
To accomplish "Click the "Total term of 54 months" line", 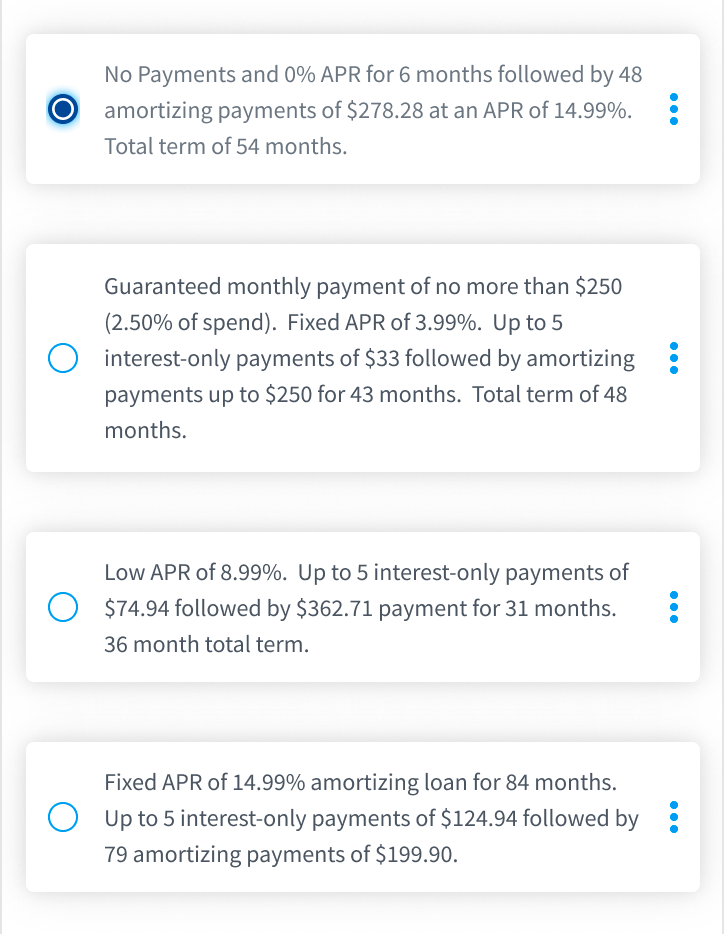I will pos(225,146).
